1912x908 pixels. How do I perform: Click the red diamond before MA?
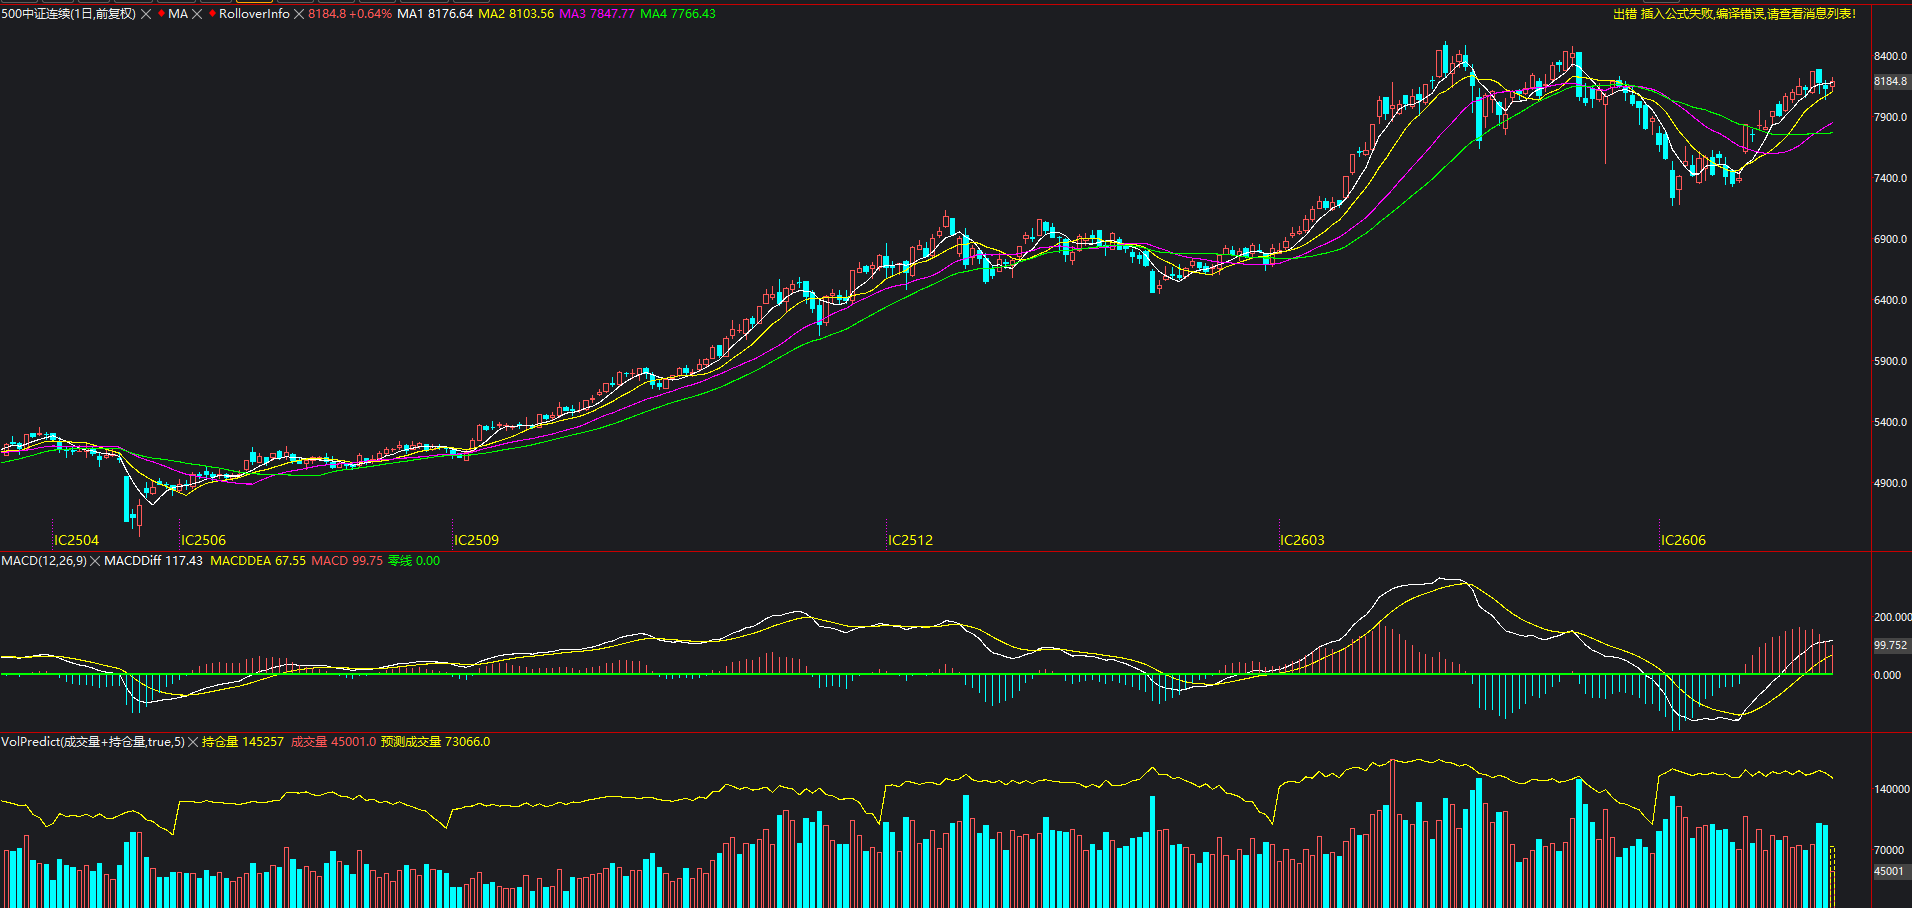pyautogui.click(x=161, y=14)
